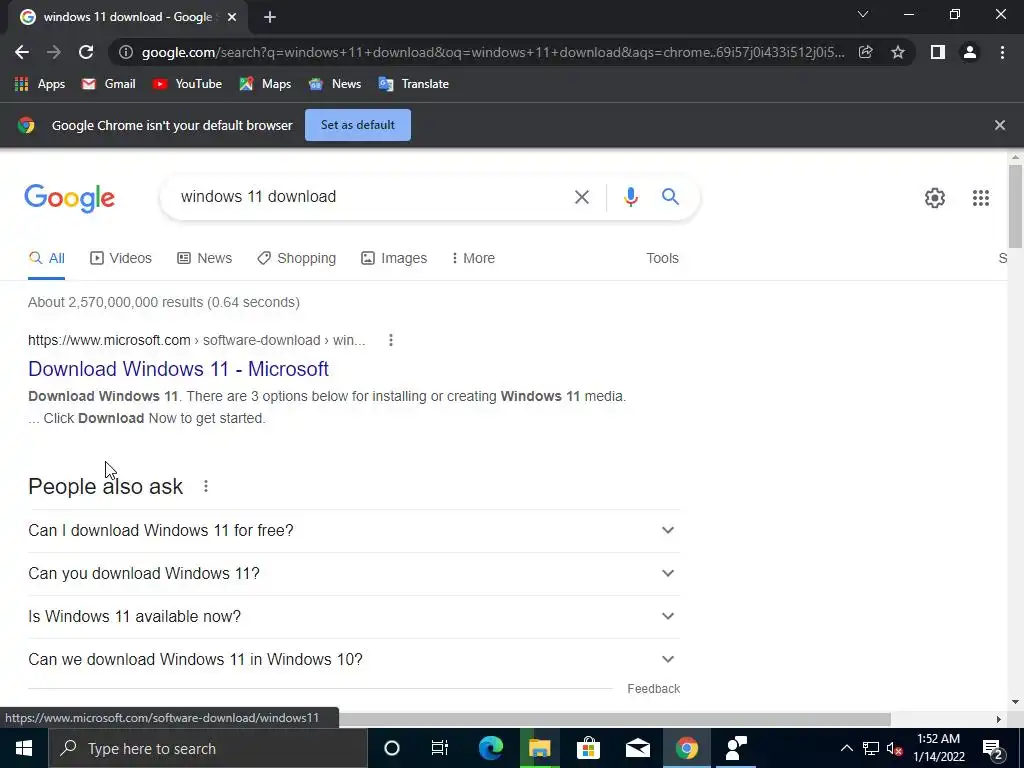1024x768 pixels.
Task: Clear the search box with X
Action: [582, 197]
